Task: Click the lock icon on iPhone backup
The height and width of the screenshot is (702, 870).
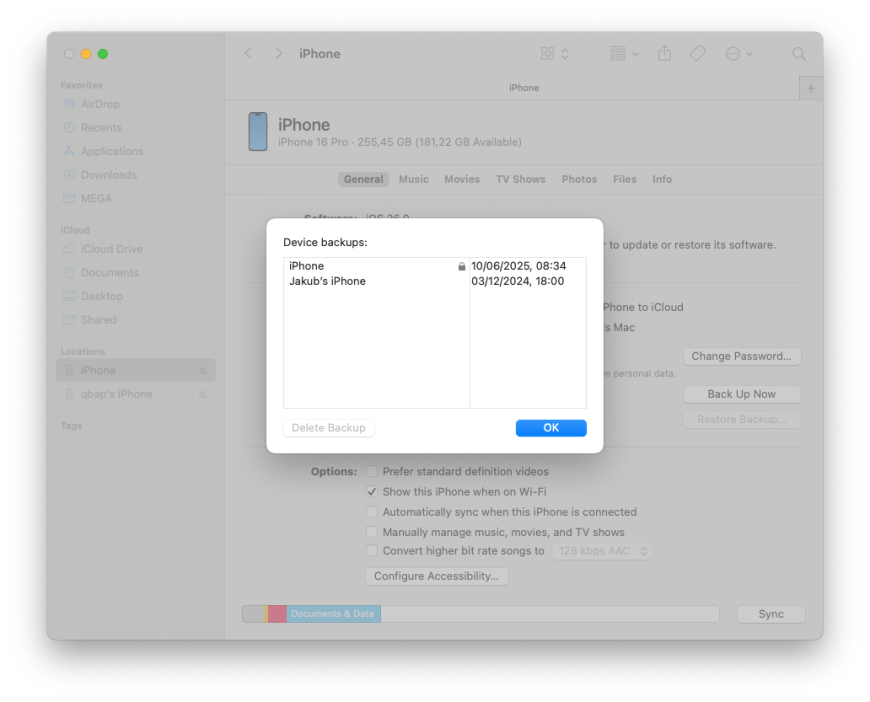Action: tap(461, 266)
